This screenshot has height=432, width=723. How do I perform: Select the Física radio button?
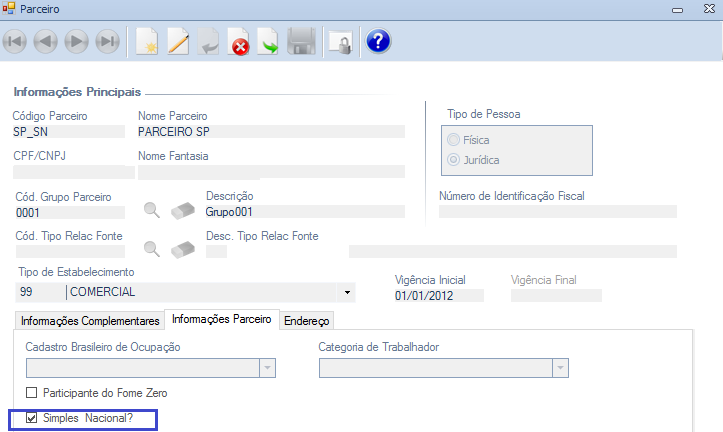[454, 139]
